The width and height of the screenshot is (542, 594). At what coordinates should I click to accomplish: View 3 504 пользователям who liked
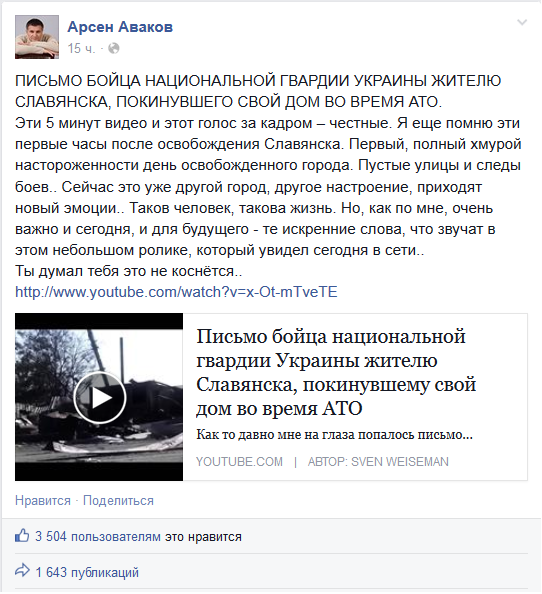(x=98, y=536)
